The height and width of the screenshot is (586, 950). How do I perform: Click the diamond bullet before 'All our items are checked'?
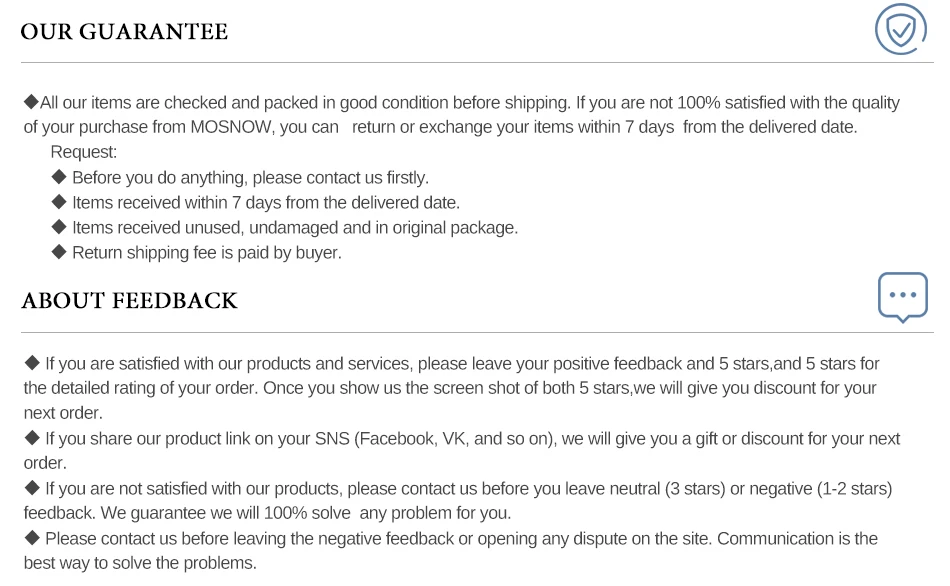coord(31,102)
